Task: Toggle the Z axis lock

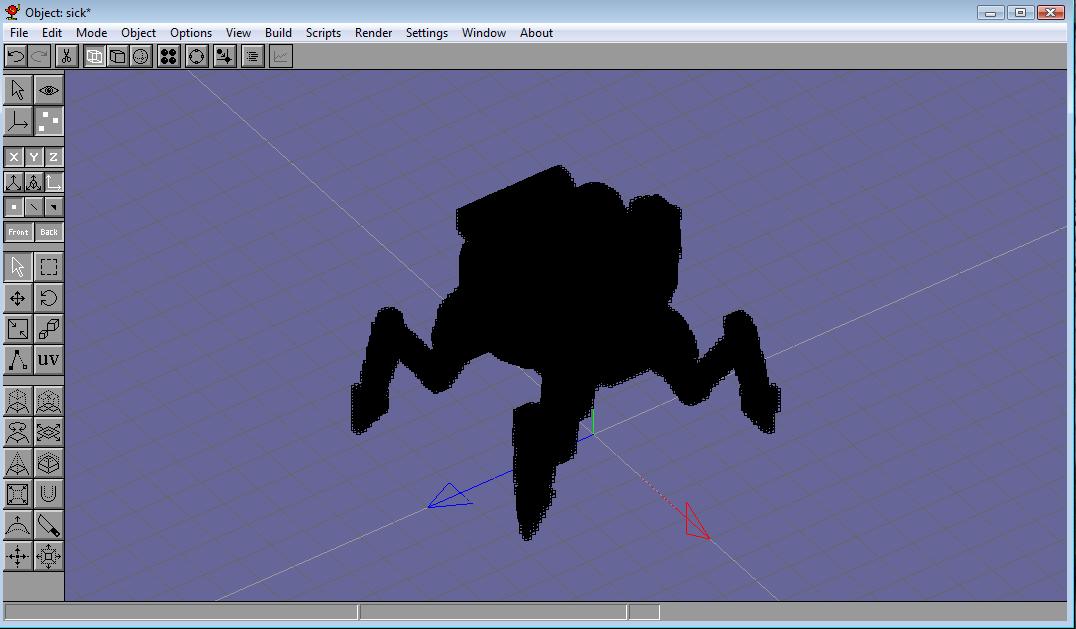Action: (x=53, y=157)
